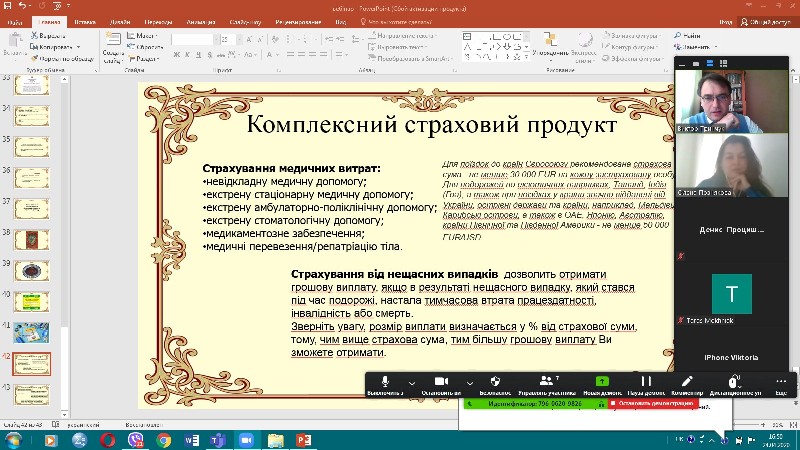Image resolution: width=800 pixels, height=450 pixels.
Task: Mute the microphone in Zoom toolbar
Action: point(385,381)
